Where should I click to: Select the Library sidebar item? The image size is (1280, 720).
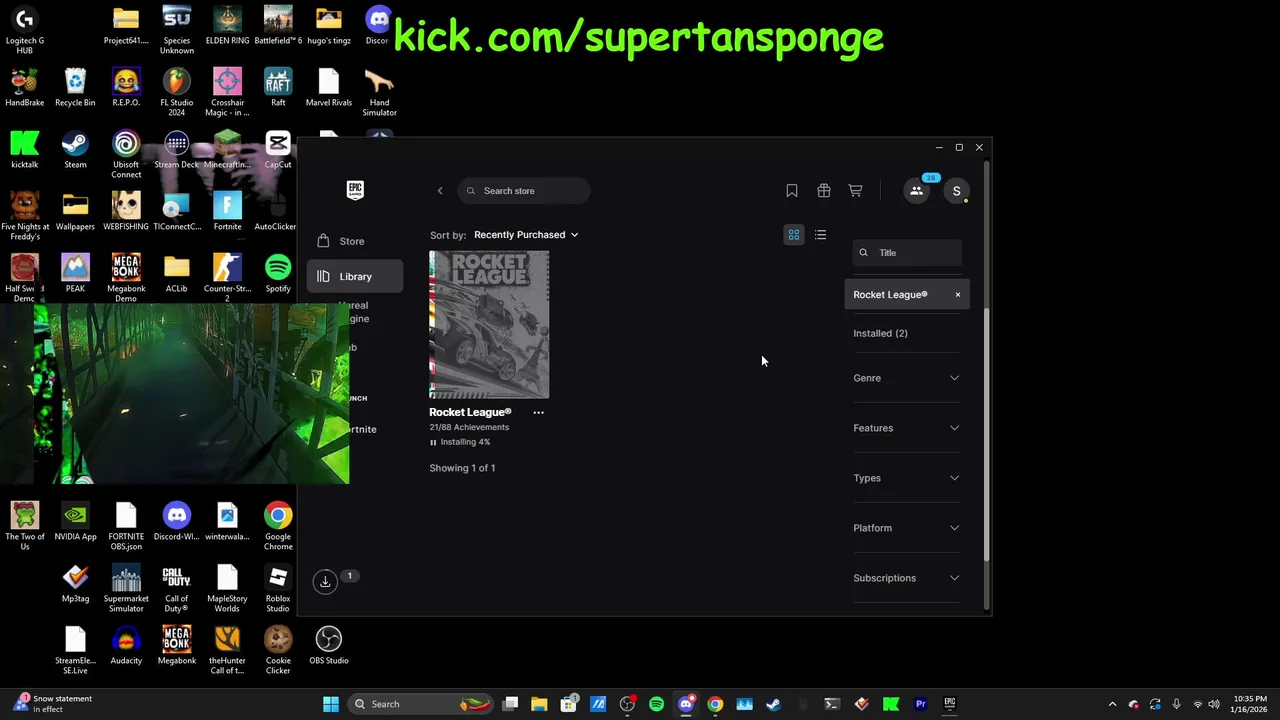(x=355, y=276)
